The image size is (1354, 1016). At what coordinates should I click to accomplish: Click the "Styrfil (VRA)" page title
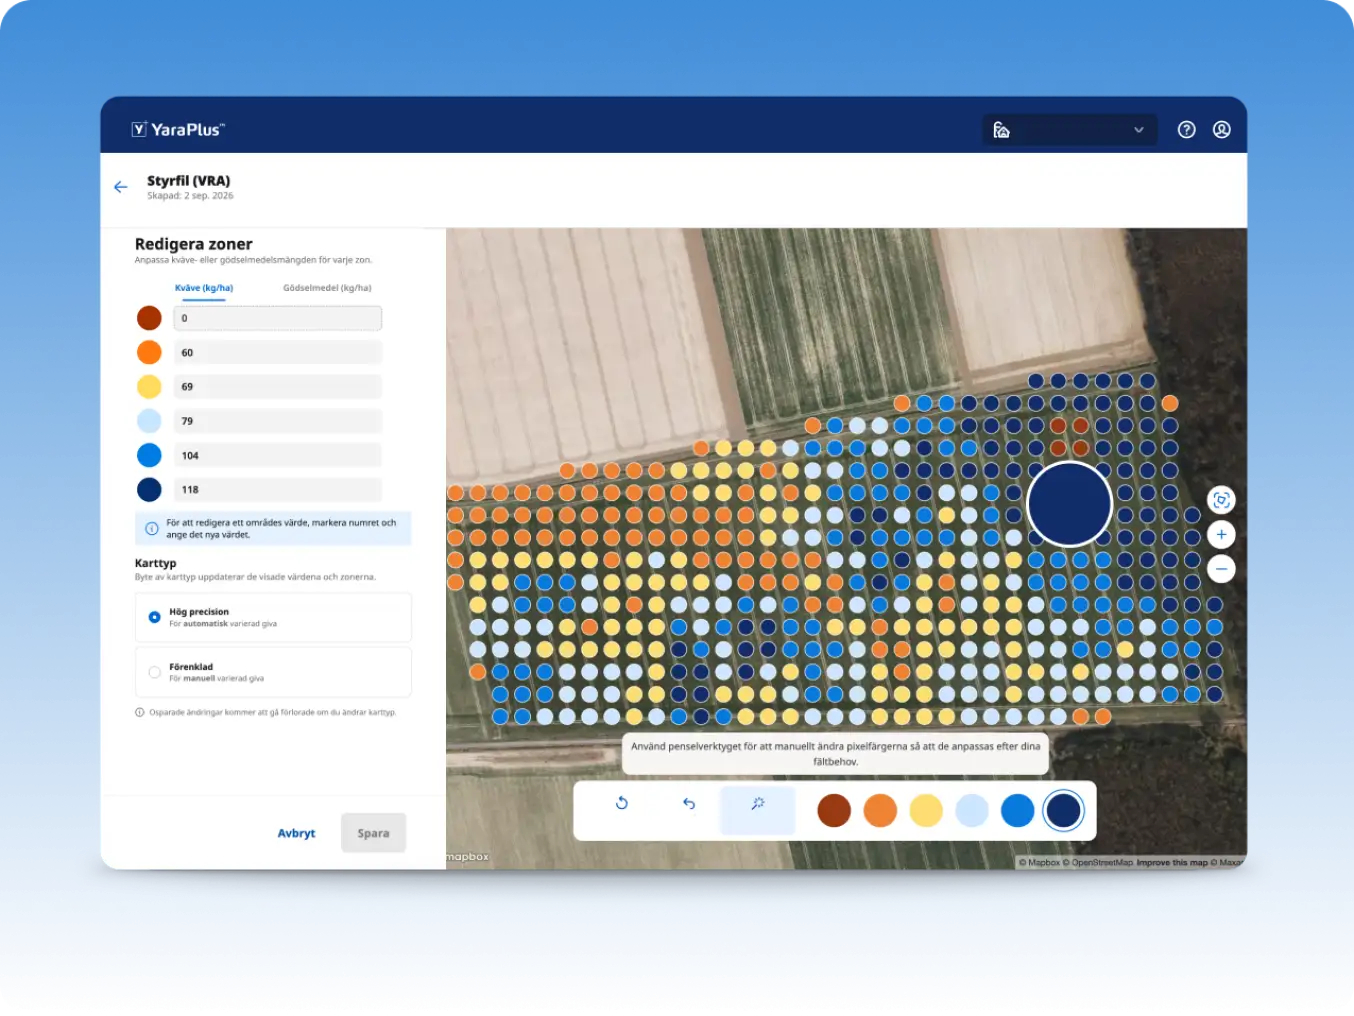coord(189,181)
